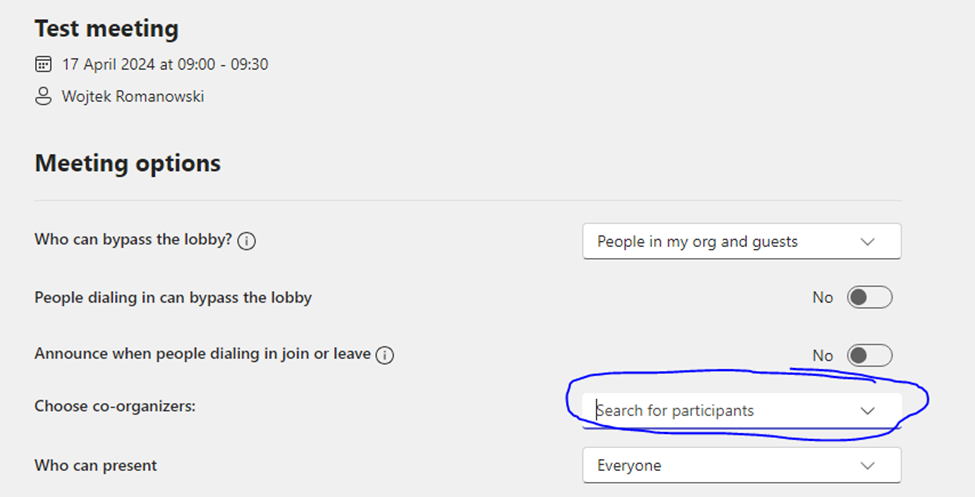Click the 'Test meeting' title
This screenshot has height=497, width=975.
[106, 28]
